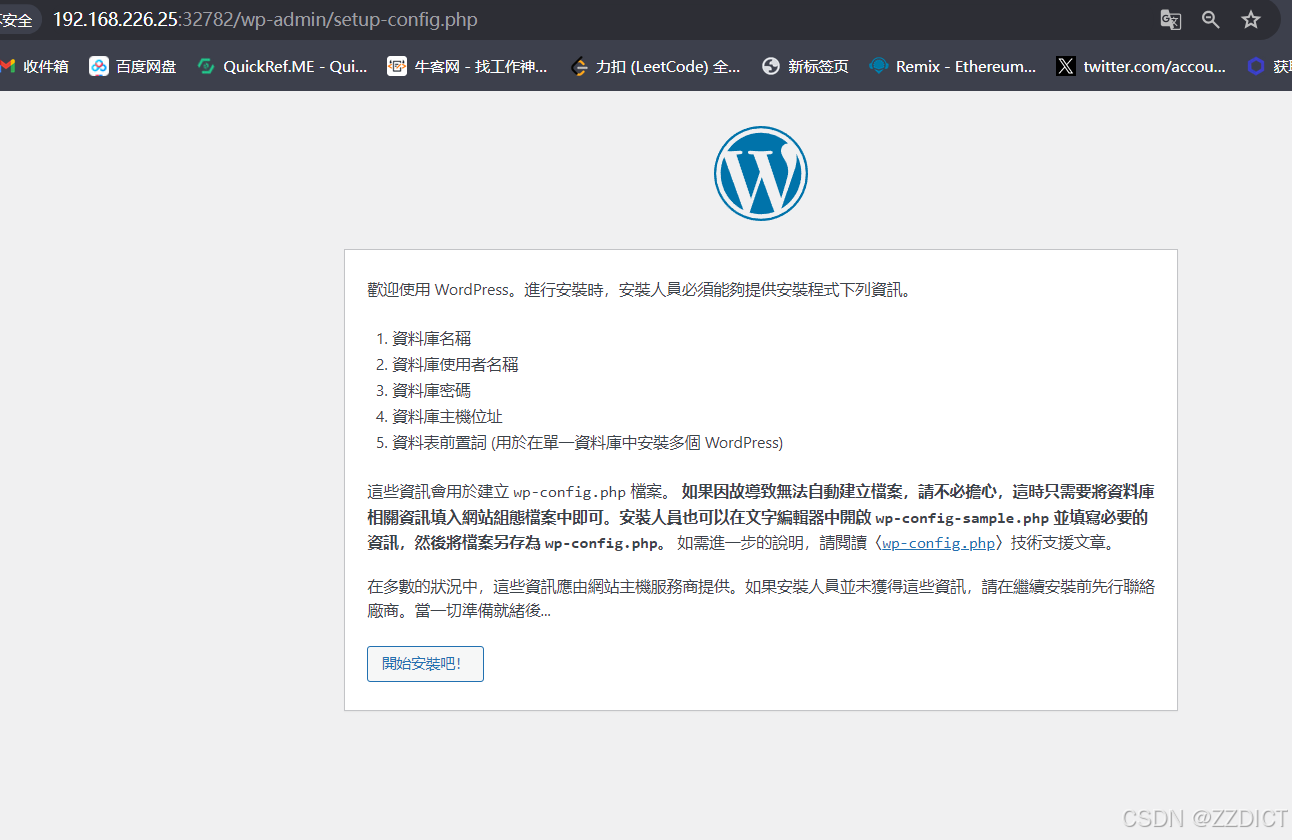
Task: Open the Remix - Ethereum bookmark
Action: (953, 66)
